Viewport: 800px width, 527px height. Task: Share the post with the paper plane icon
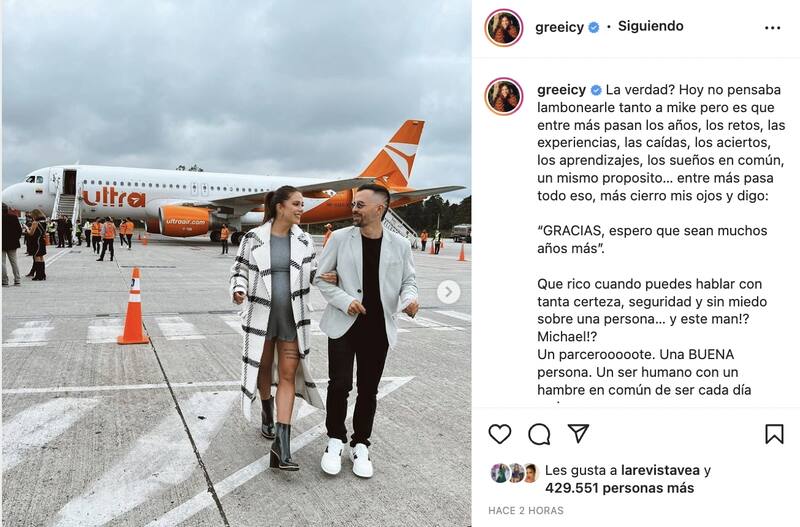pos(579,433)
